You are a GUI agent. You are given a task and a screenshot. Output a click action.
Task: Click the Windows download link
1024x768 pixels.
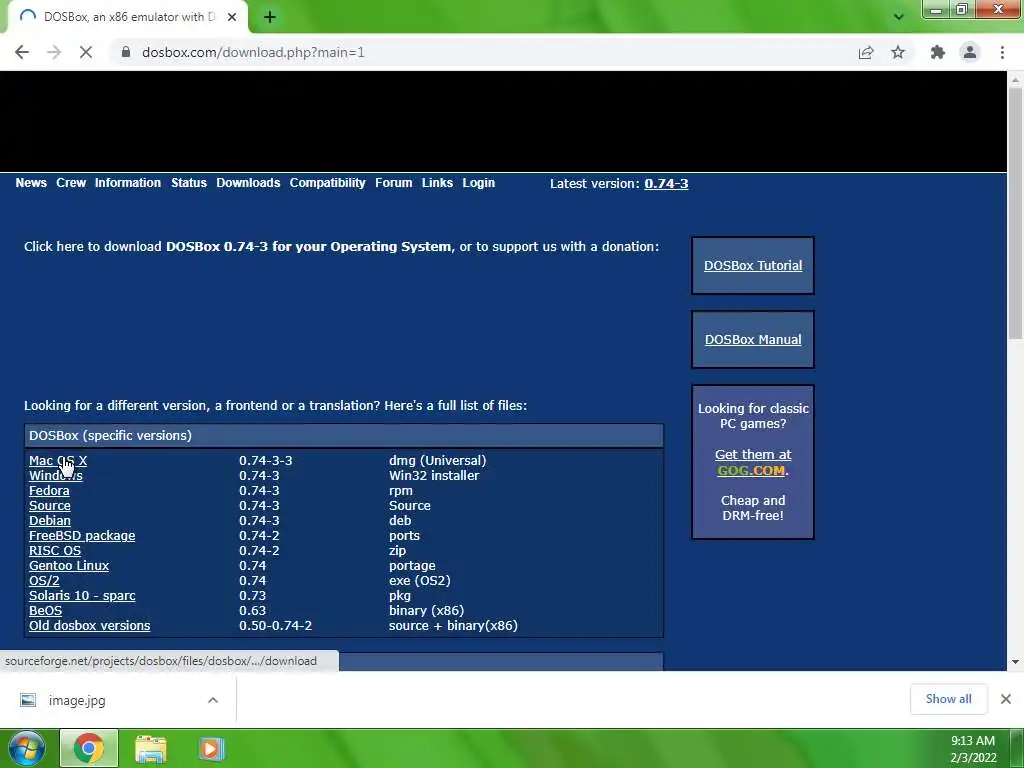click(56, 475)
